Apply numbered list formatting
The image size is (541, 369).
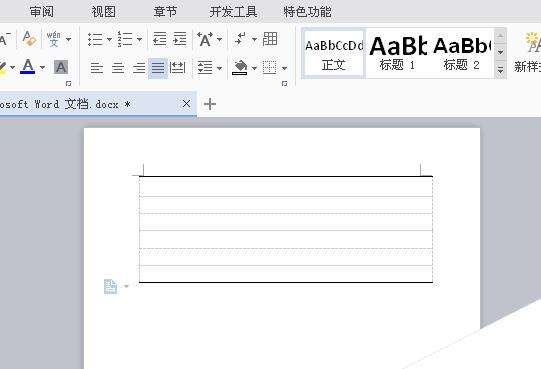(x=125, y=39)
